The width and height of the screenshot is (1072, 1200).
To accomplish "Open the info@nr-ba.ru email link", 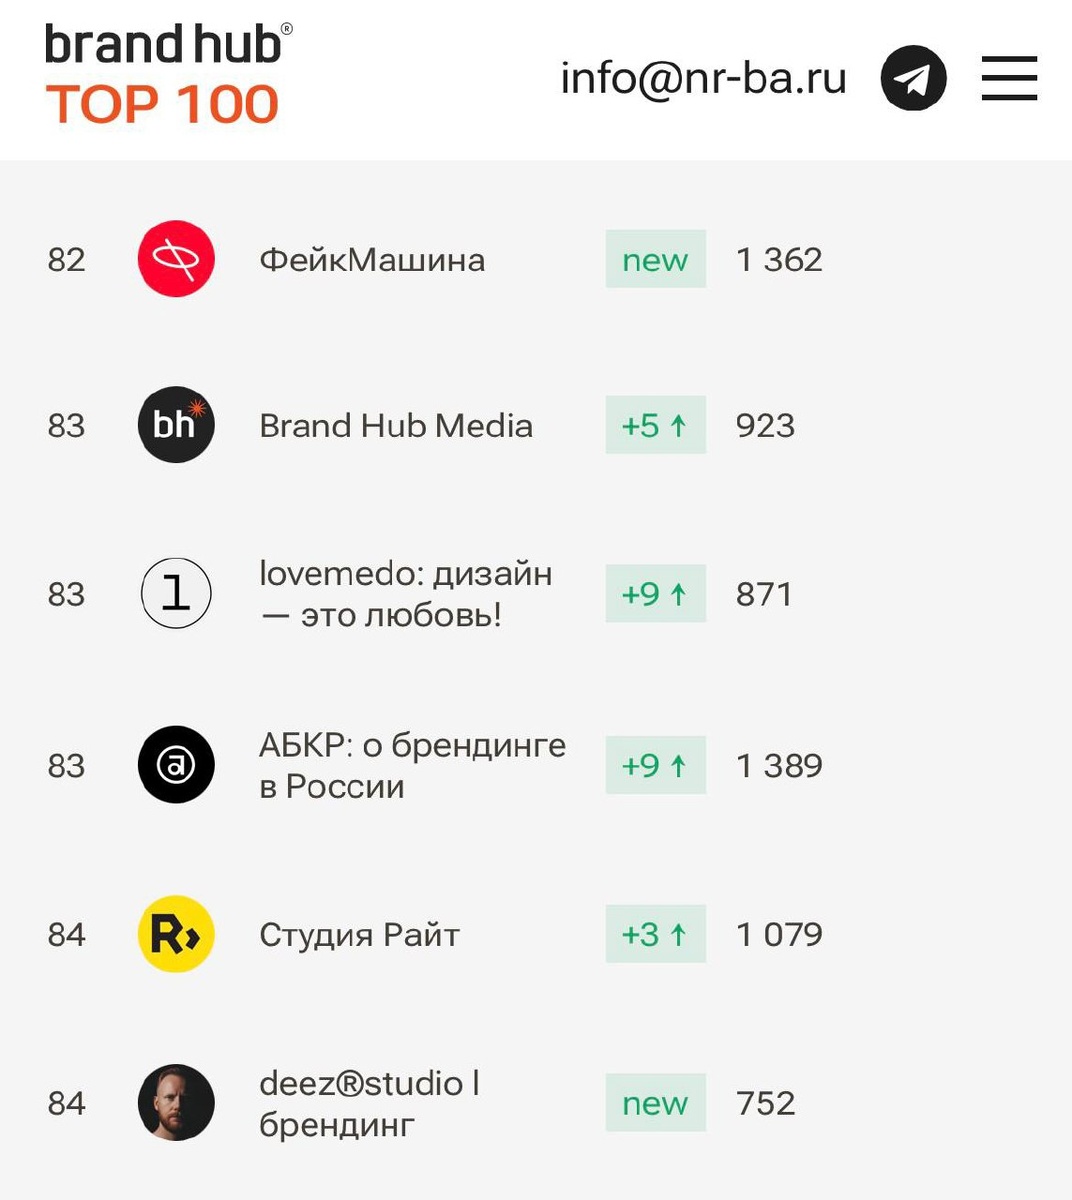I will (x=703, y=78).
